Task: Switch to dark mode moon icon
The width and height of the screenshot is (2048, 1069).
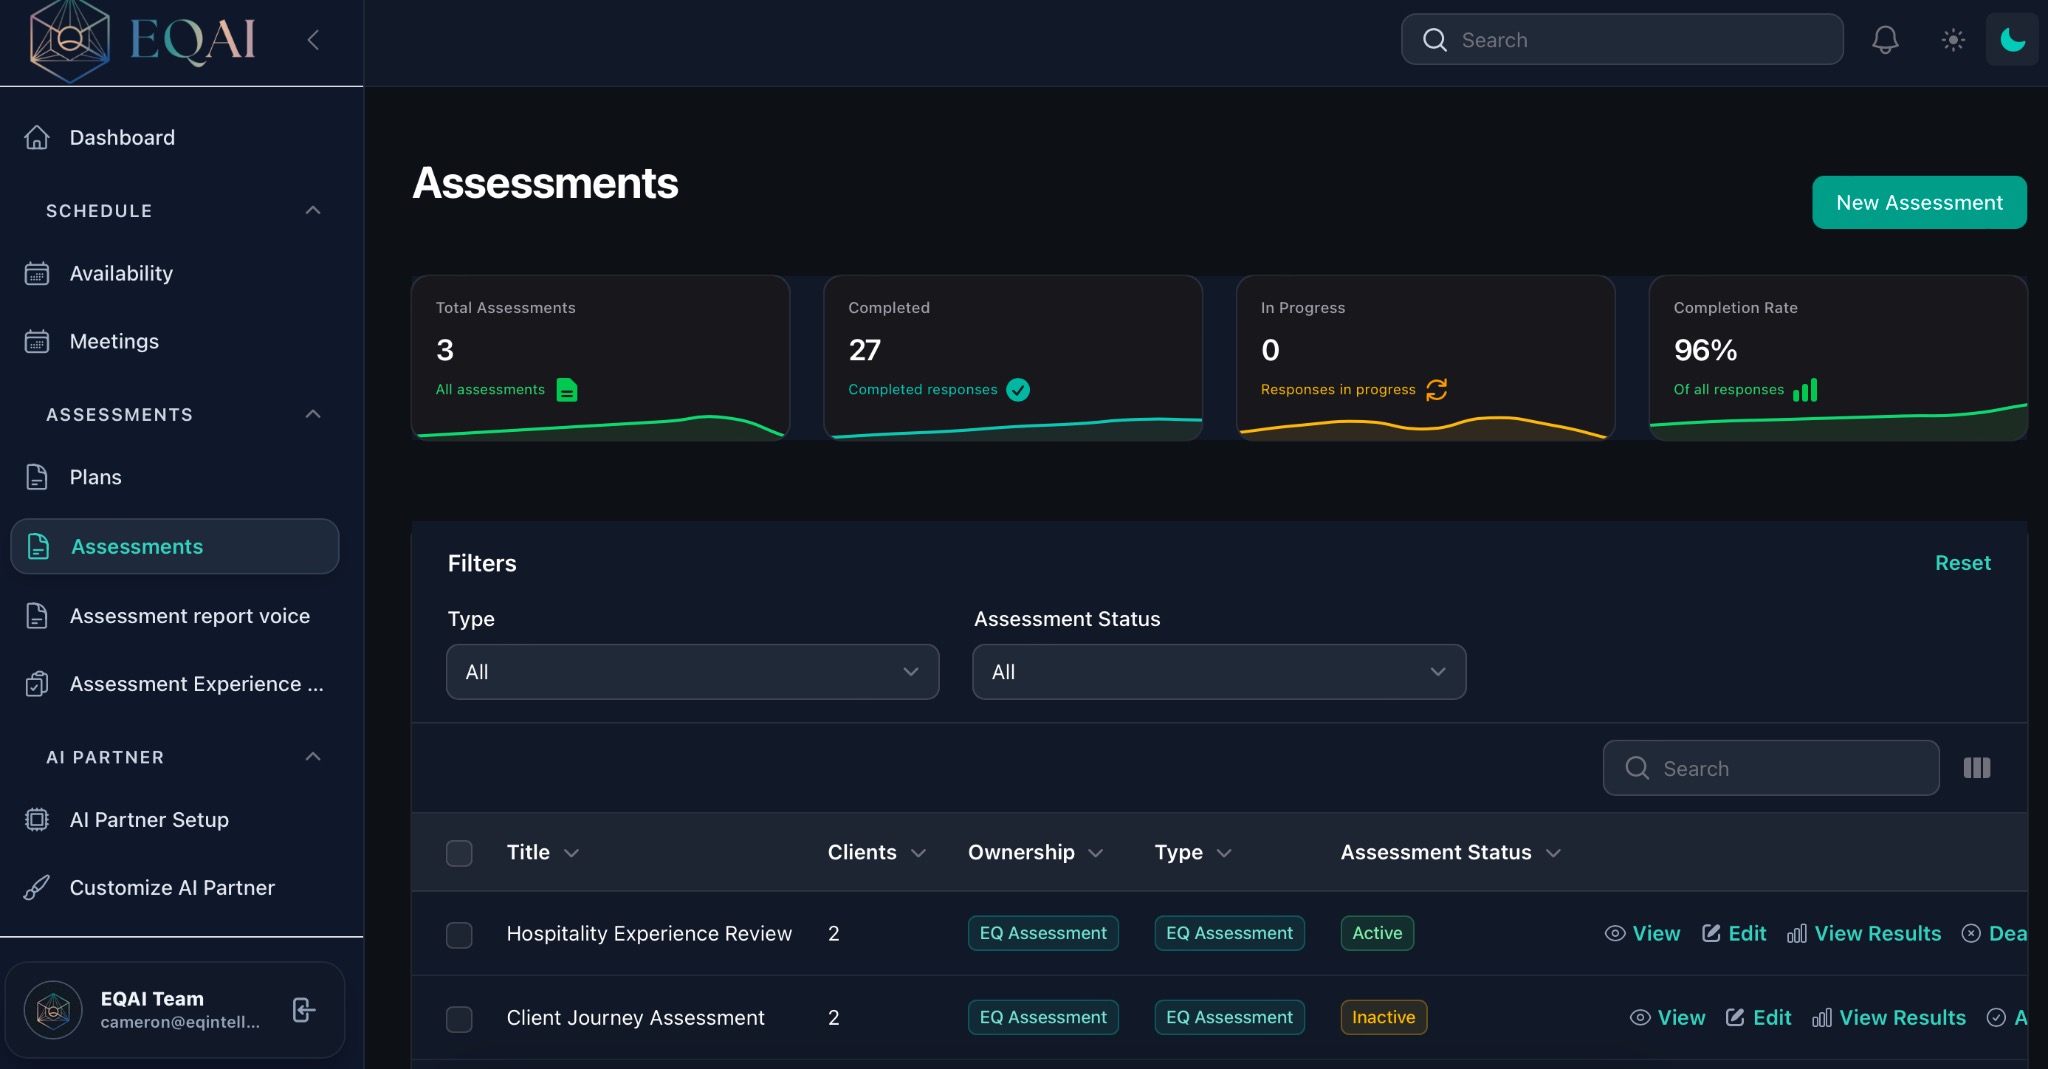Action: (x=2012, y=40)
